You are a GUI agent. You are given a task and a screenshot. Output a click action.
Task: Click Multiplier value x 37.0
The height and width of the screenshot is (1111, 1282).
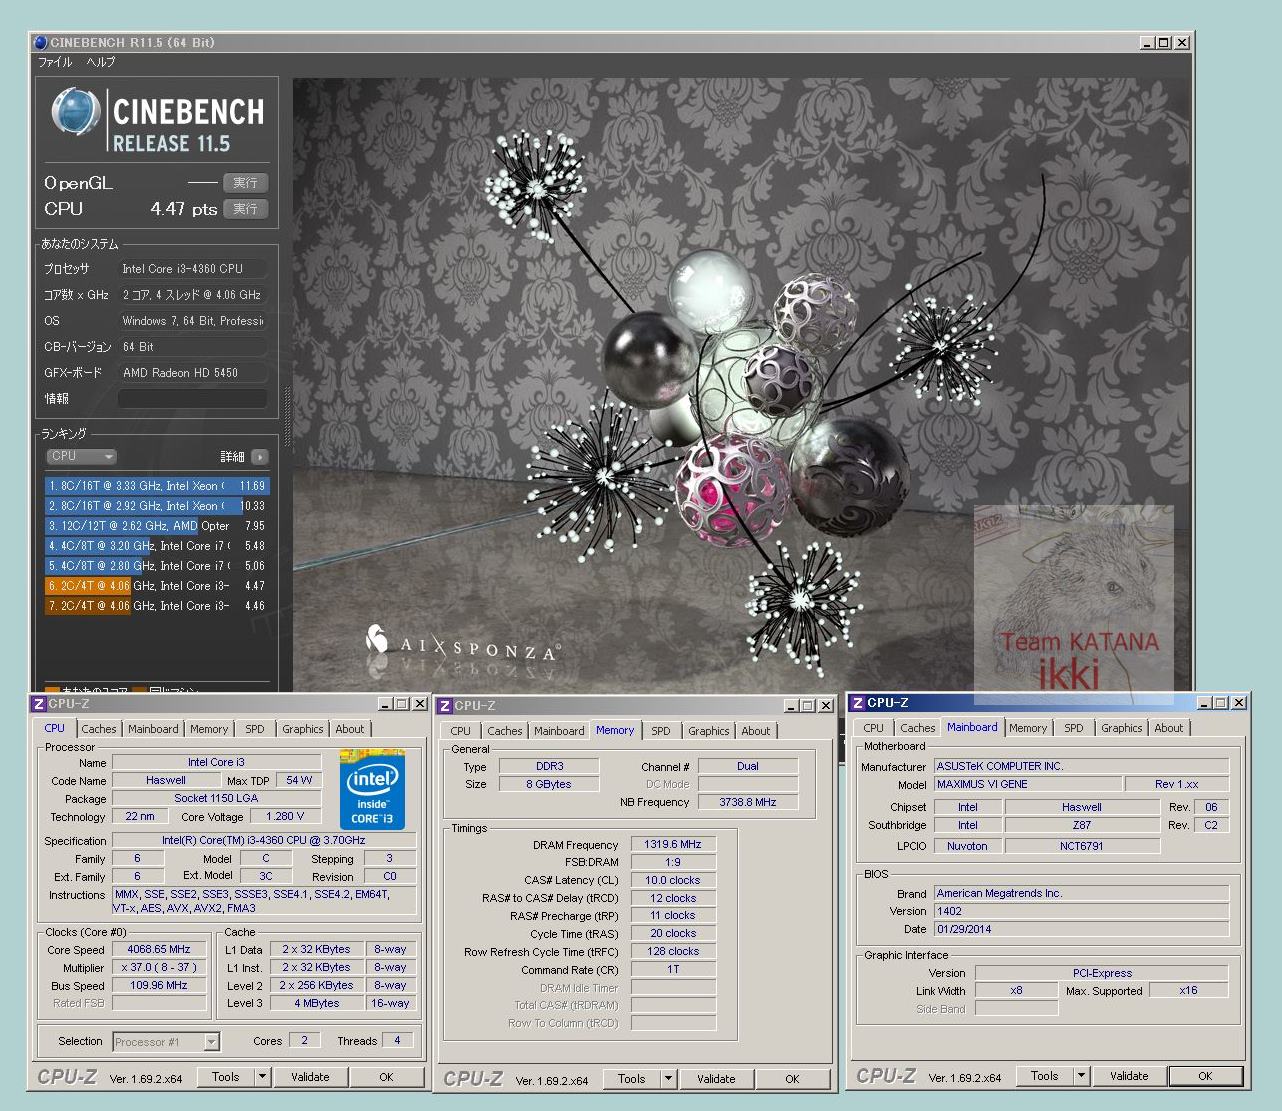point(159,968)
